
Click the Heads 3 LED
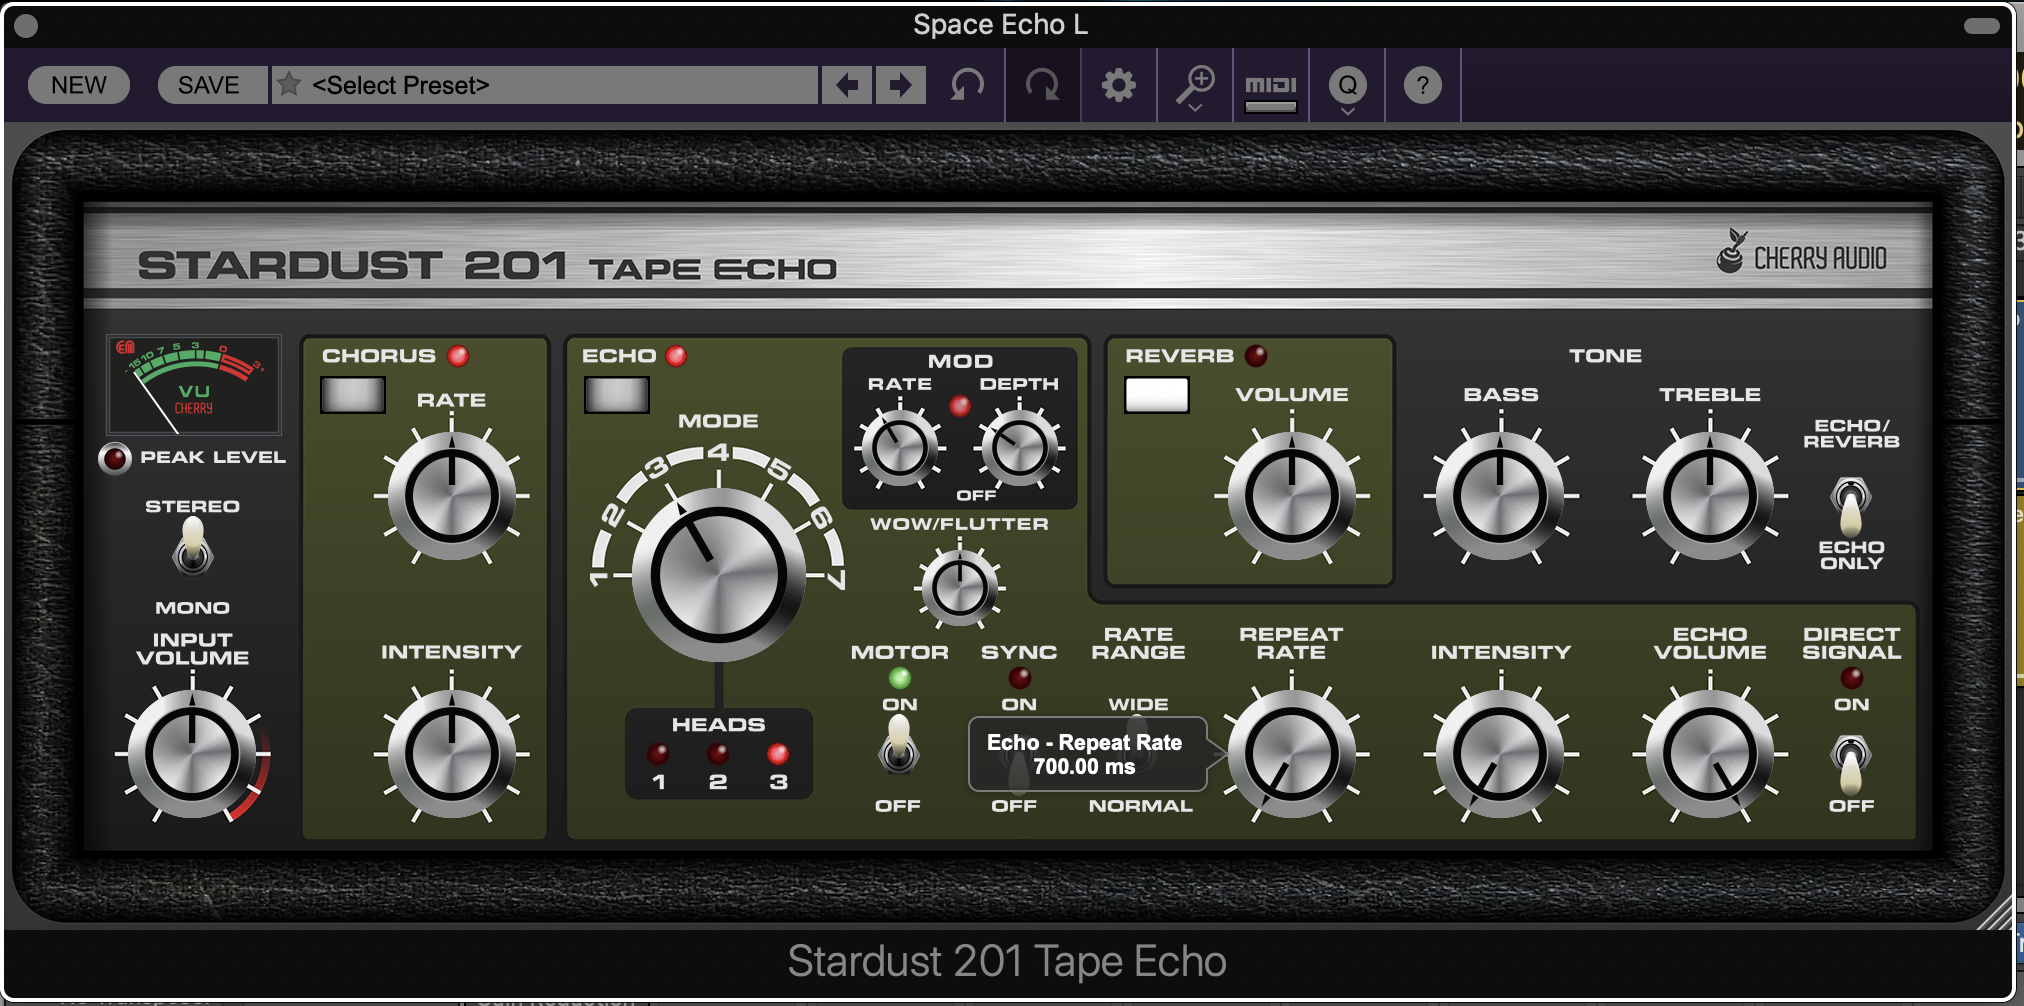778,753
